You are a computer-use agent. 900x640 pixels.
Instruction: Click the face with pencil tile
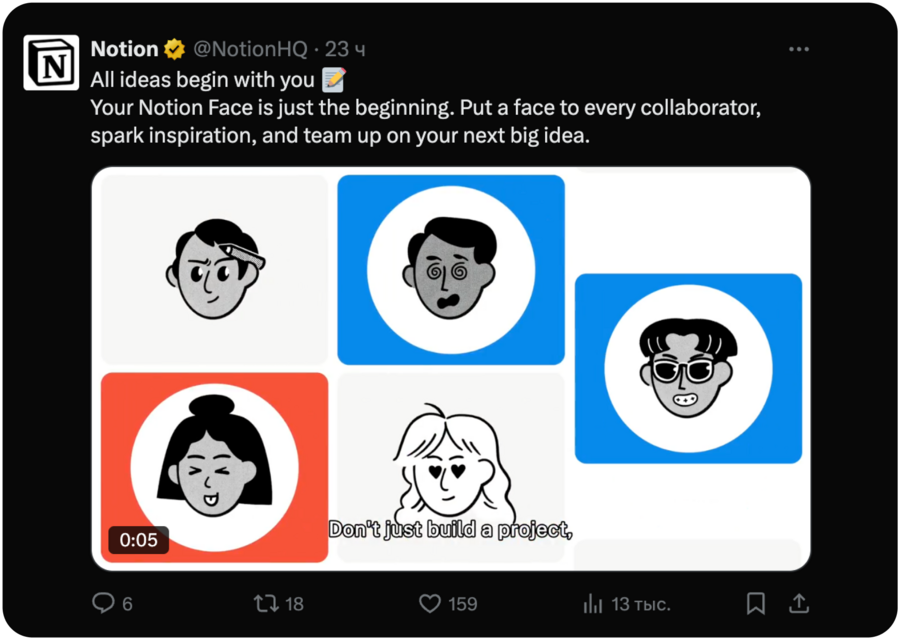coord(214,270)
